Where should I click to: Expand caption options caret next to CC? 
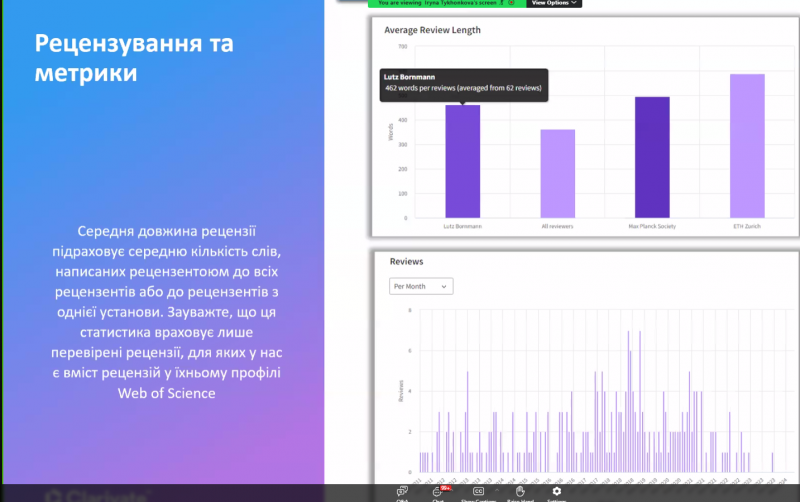[x=496, y=490]
